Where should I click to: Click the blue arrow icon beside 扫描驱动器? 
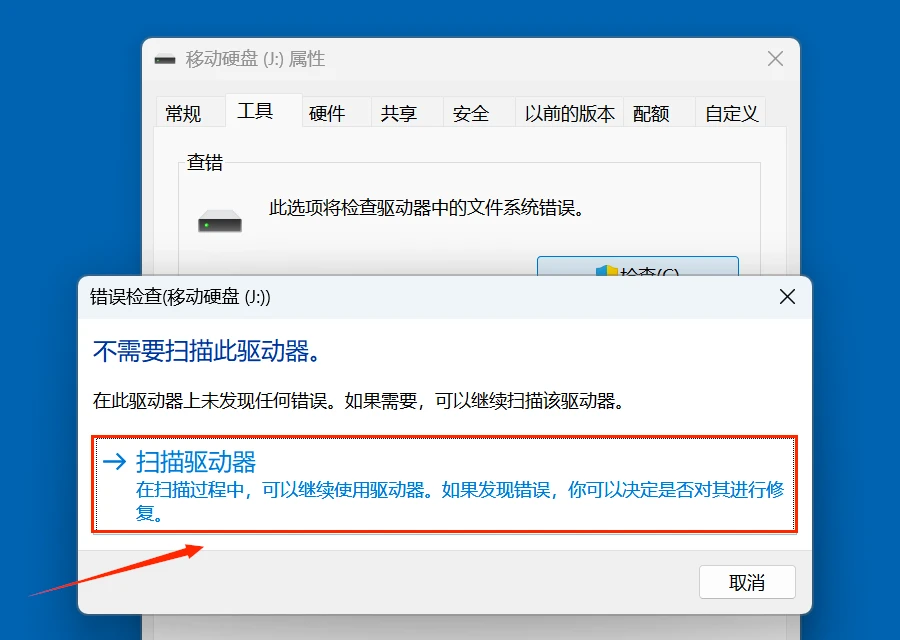click(116, 462)
